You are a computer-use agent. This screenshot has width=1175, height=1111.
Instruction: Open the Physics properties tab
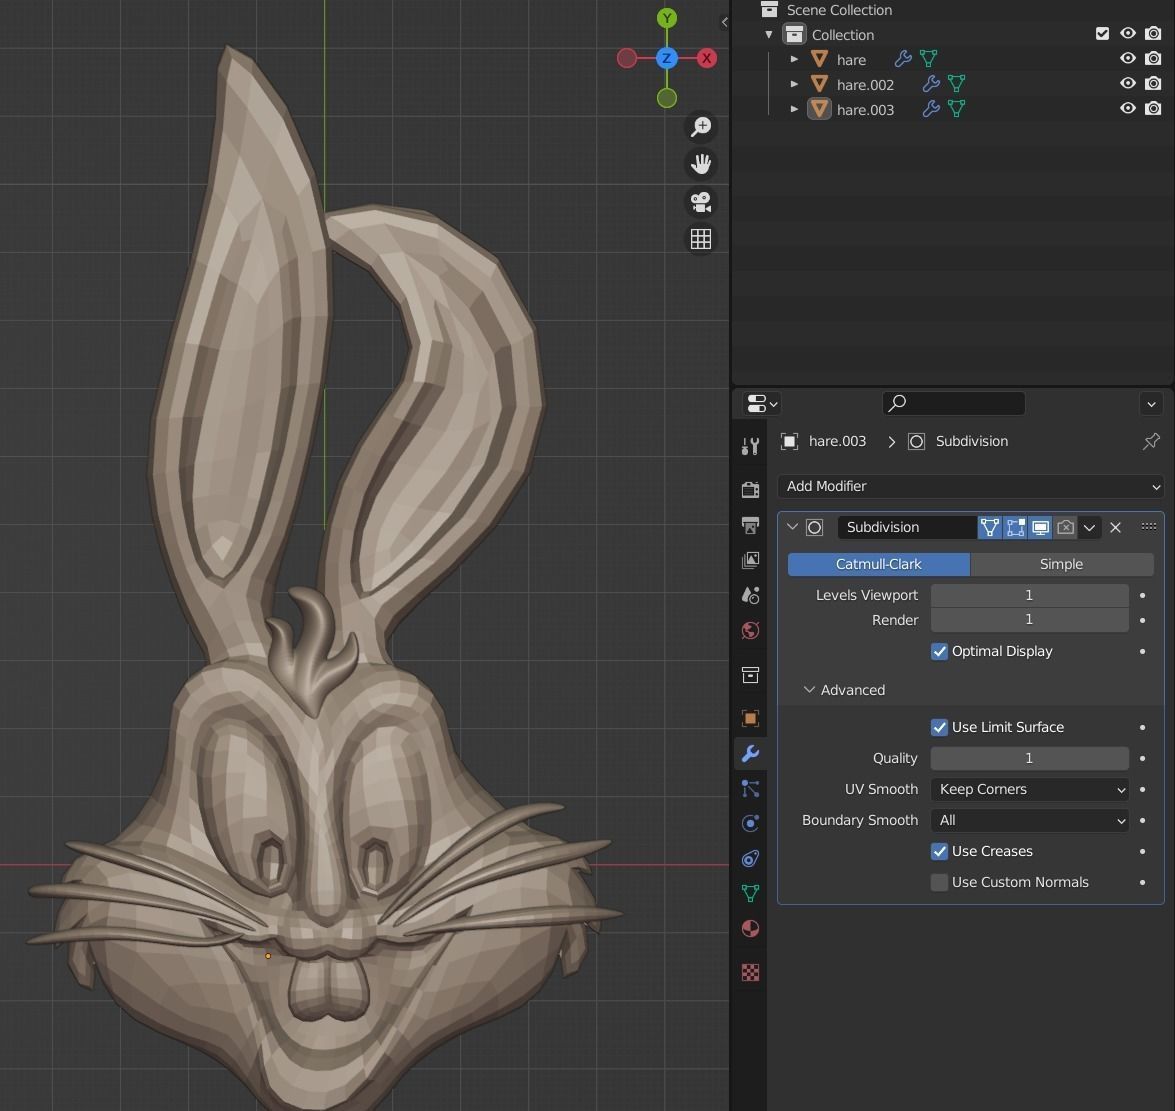pyautogui.click(x=750, y=823)
